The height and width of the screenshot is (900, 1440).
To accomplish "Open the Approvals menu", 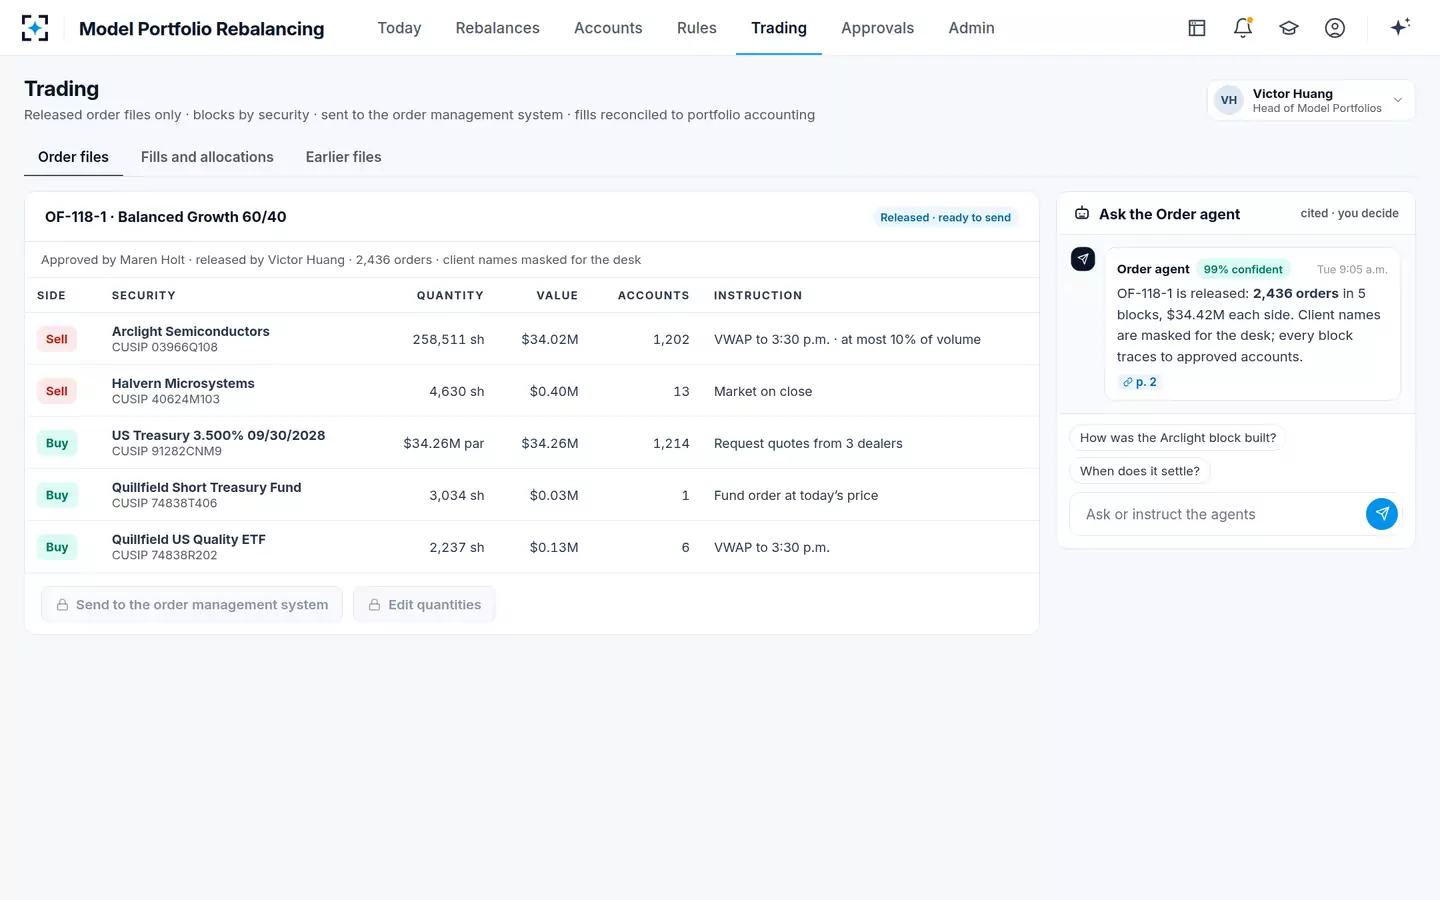I will click(877, 28).
